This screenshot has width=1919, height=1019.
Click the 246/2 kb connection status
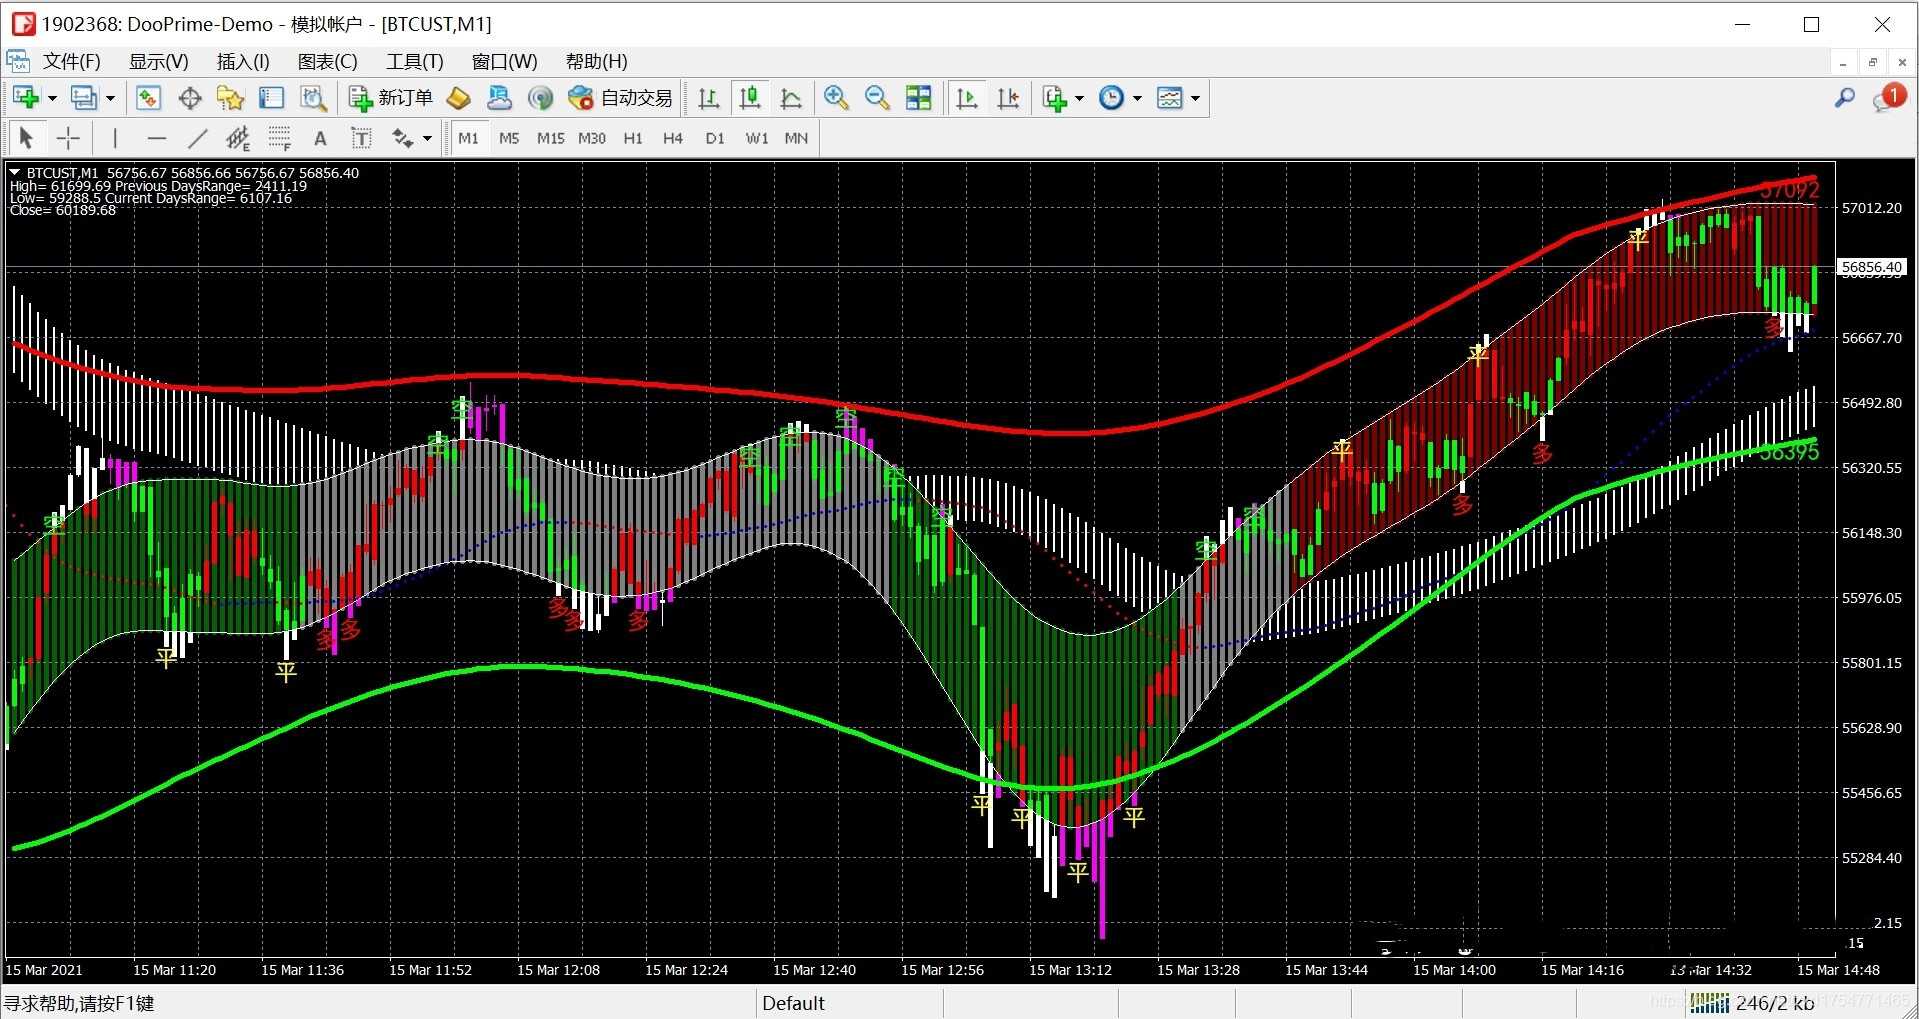[1752, 1003]
